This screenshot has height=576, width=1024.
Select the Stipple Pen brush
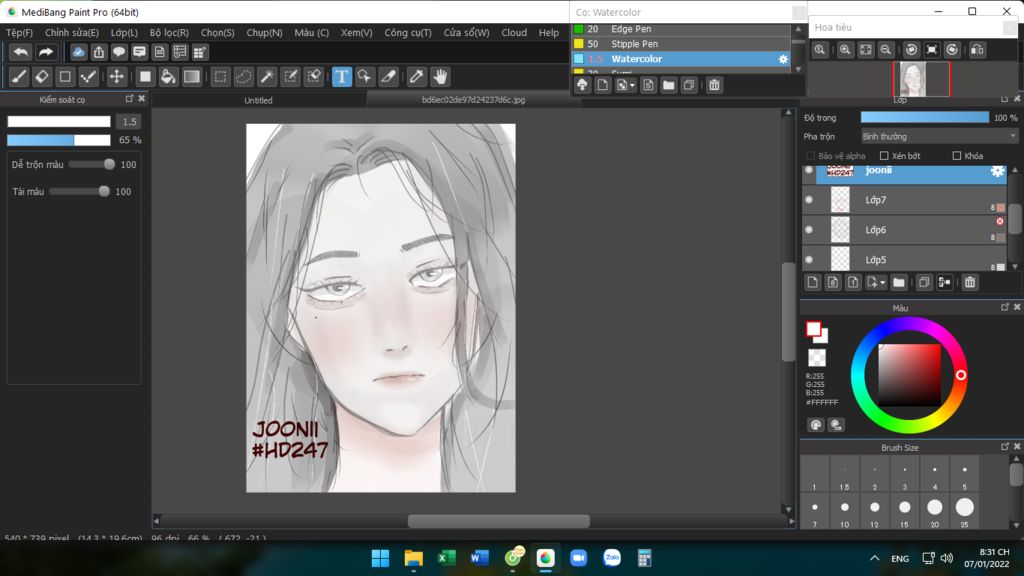point(680,44)
